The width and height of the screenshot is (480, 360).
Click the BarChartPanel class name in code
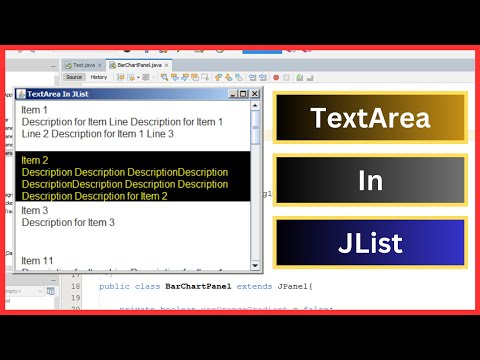point(198,286)
